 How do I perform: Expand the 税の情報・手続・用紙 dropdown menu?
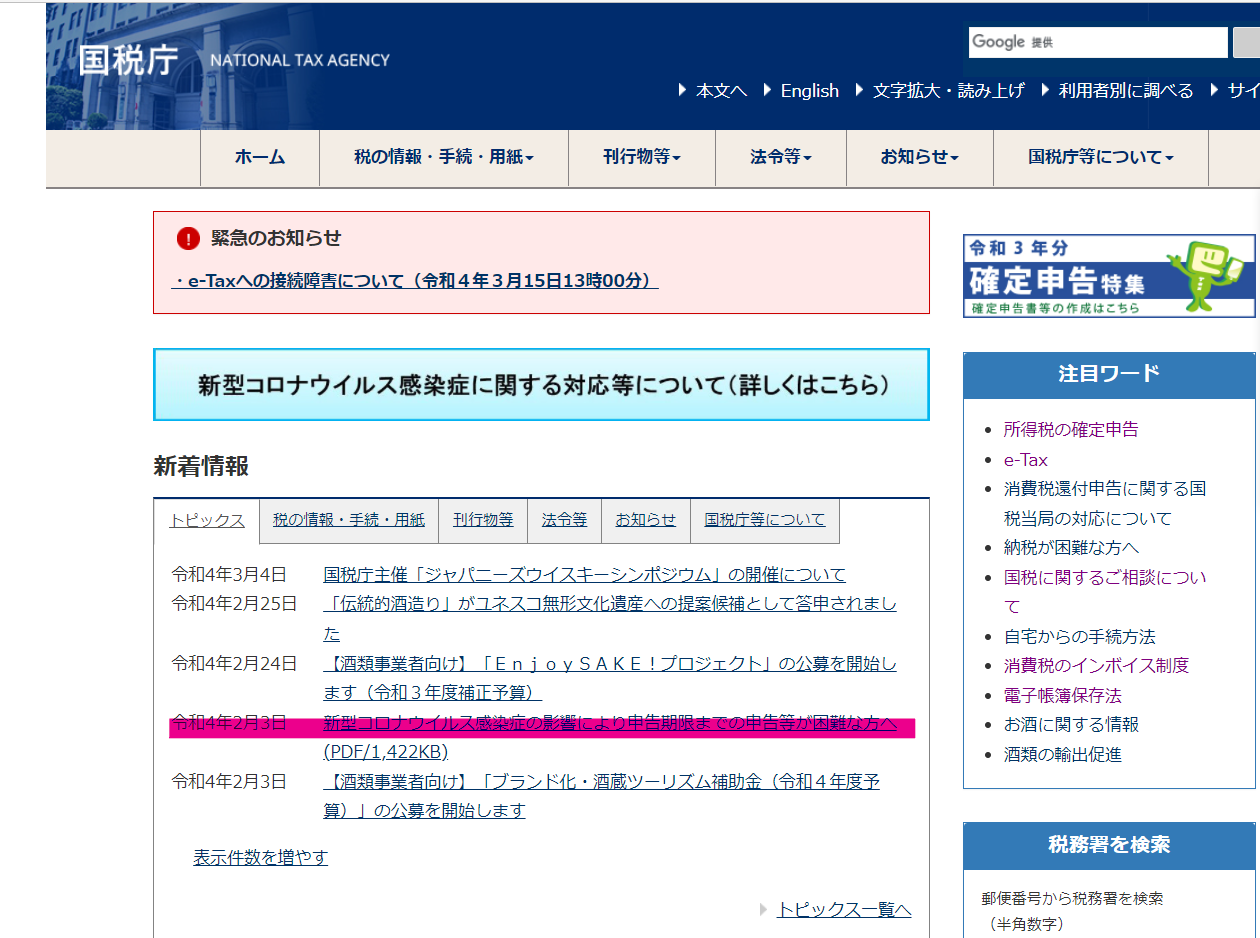[x=443, y=158]
